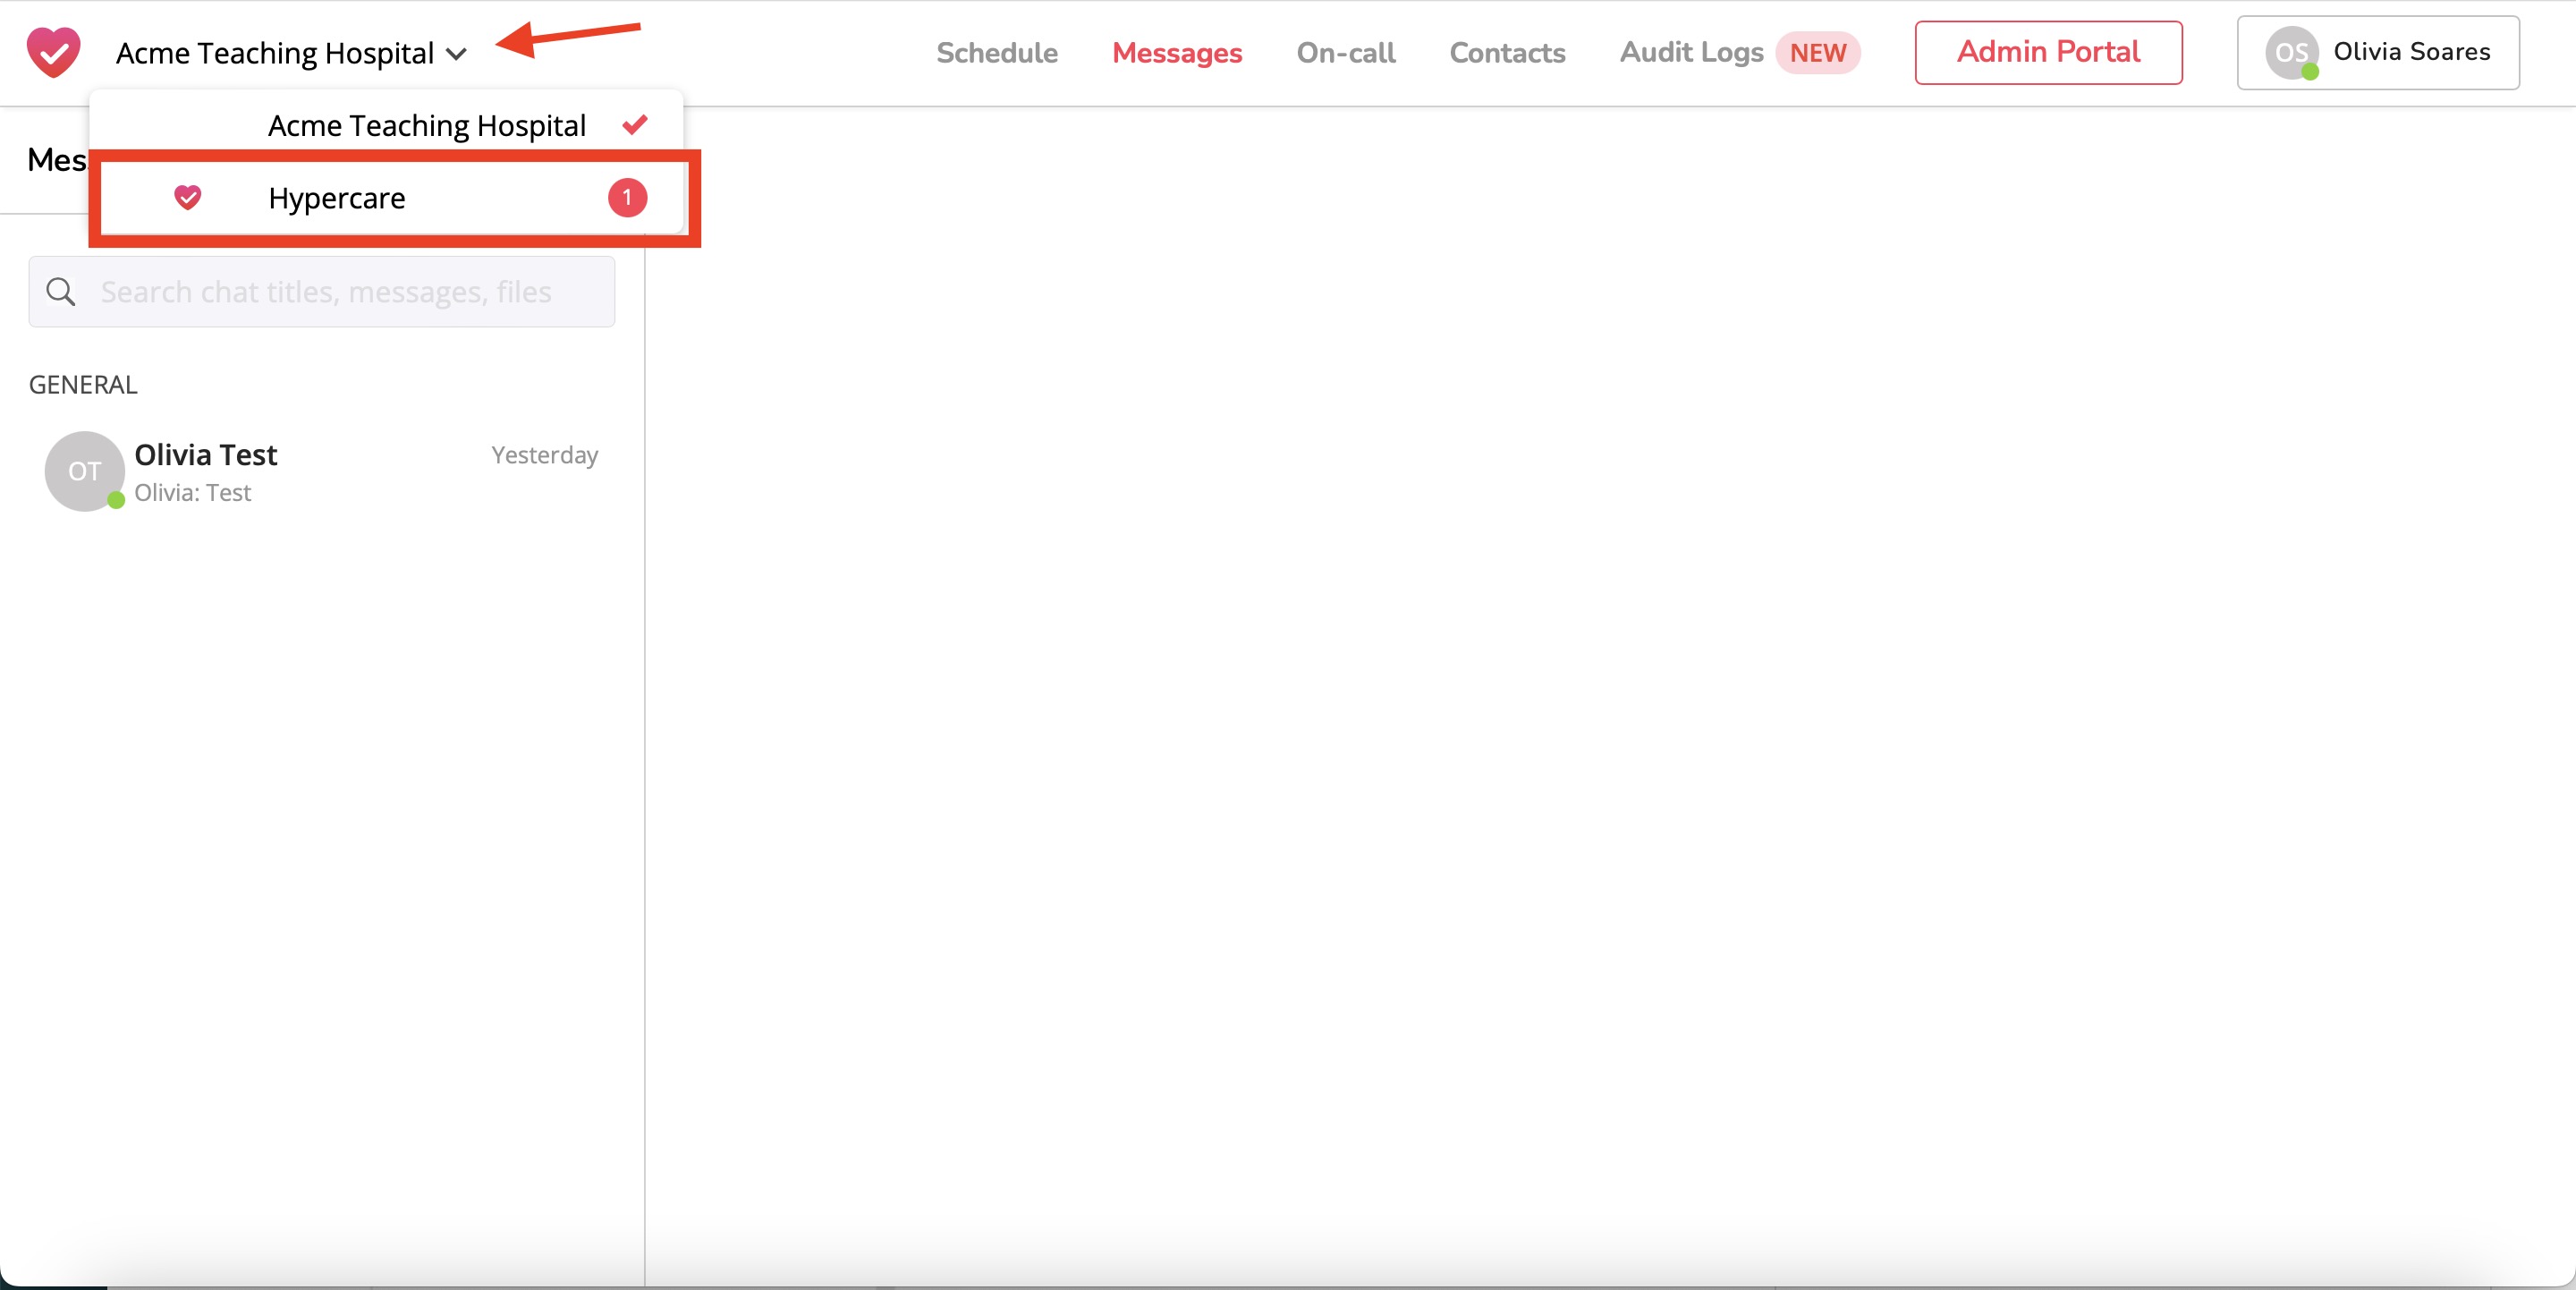Open the Olivia Test conversation
The height and width of the screenshot is (1290, 2576).
click(322, 472)
